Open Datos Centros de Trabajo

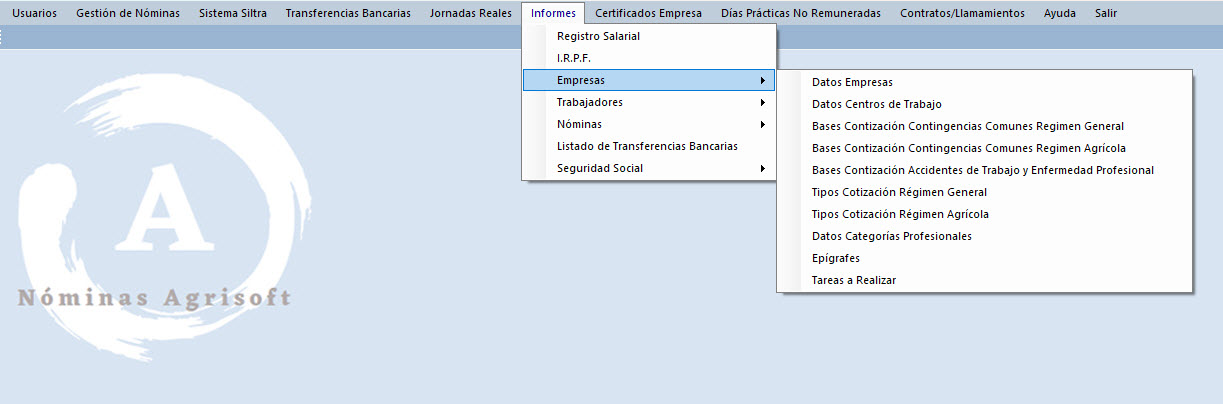(x=876, y=104)
